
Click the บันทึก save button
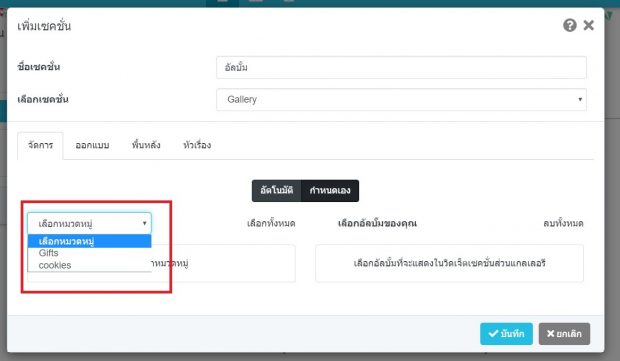(506, 334)
